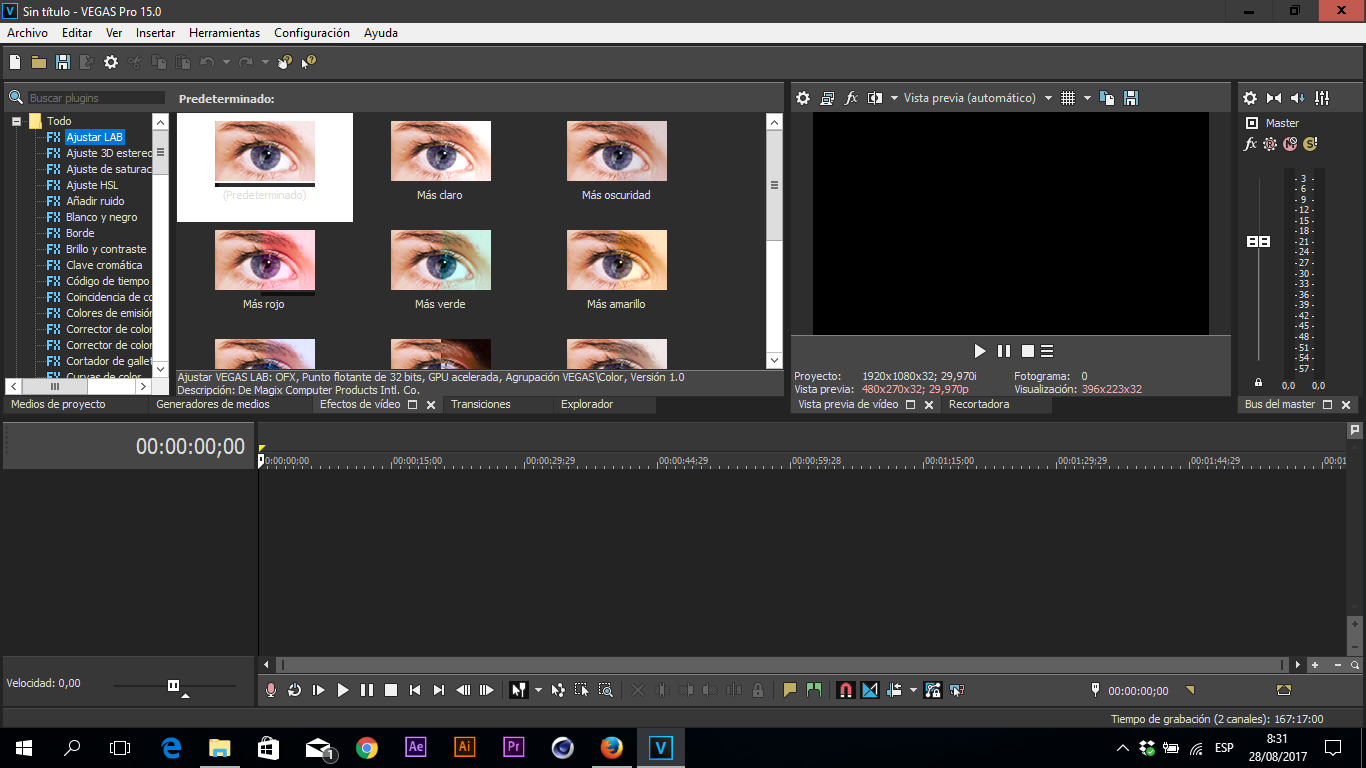Toggle auto ripple
The height and width of the screenshot is (768, 1366).
click(x=895, y=690)
